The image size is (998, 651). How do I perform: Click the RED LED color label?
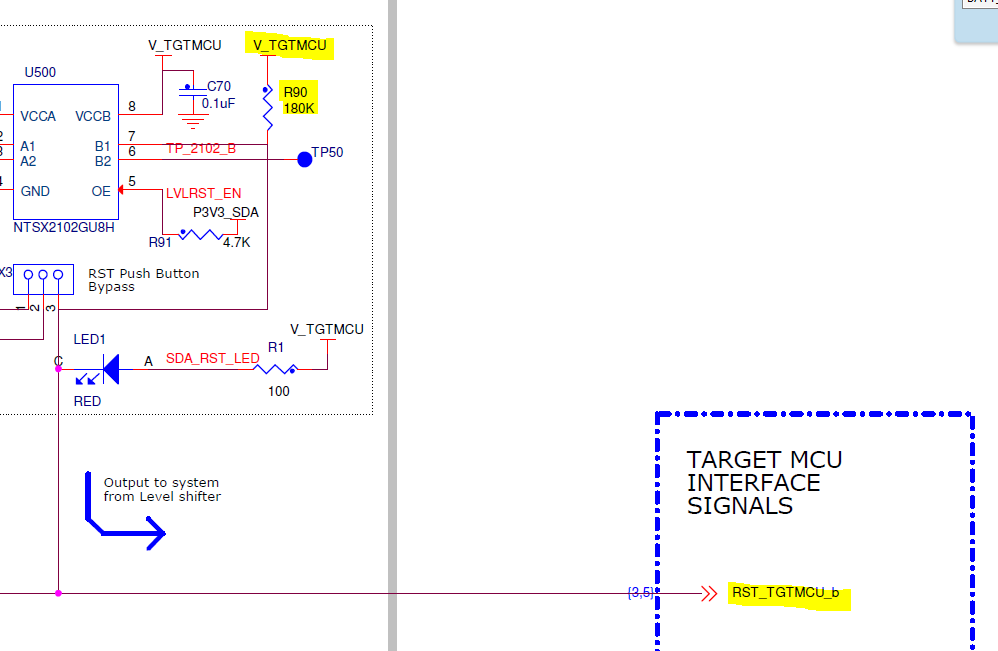pos(87,402)
